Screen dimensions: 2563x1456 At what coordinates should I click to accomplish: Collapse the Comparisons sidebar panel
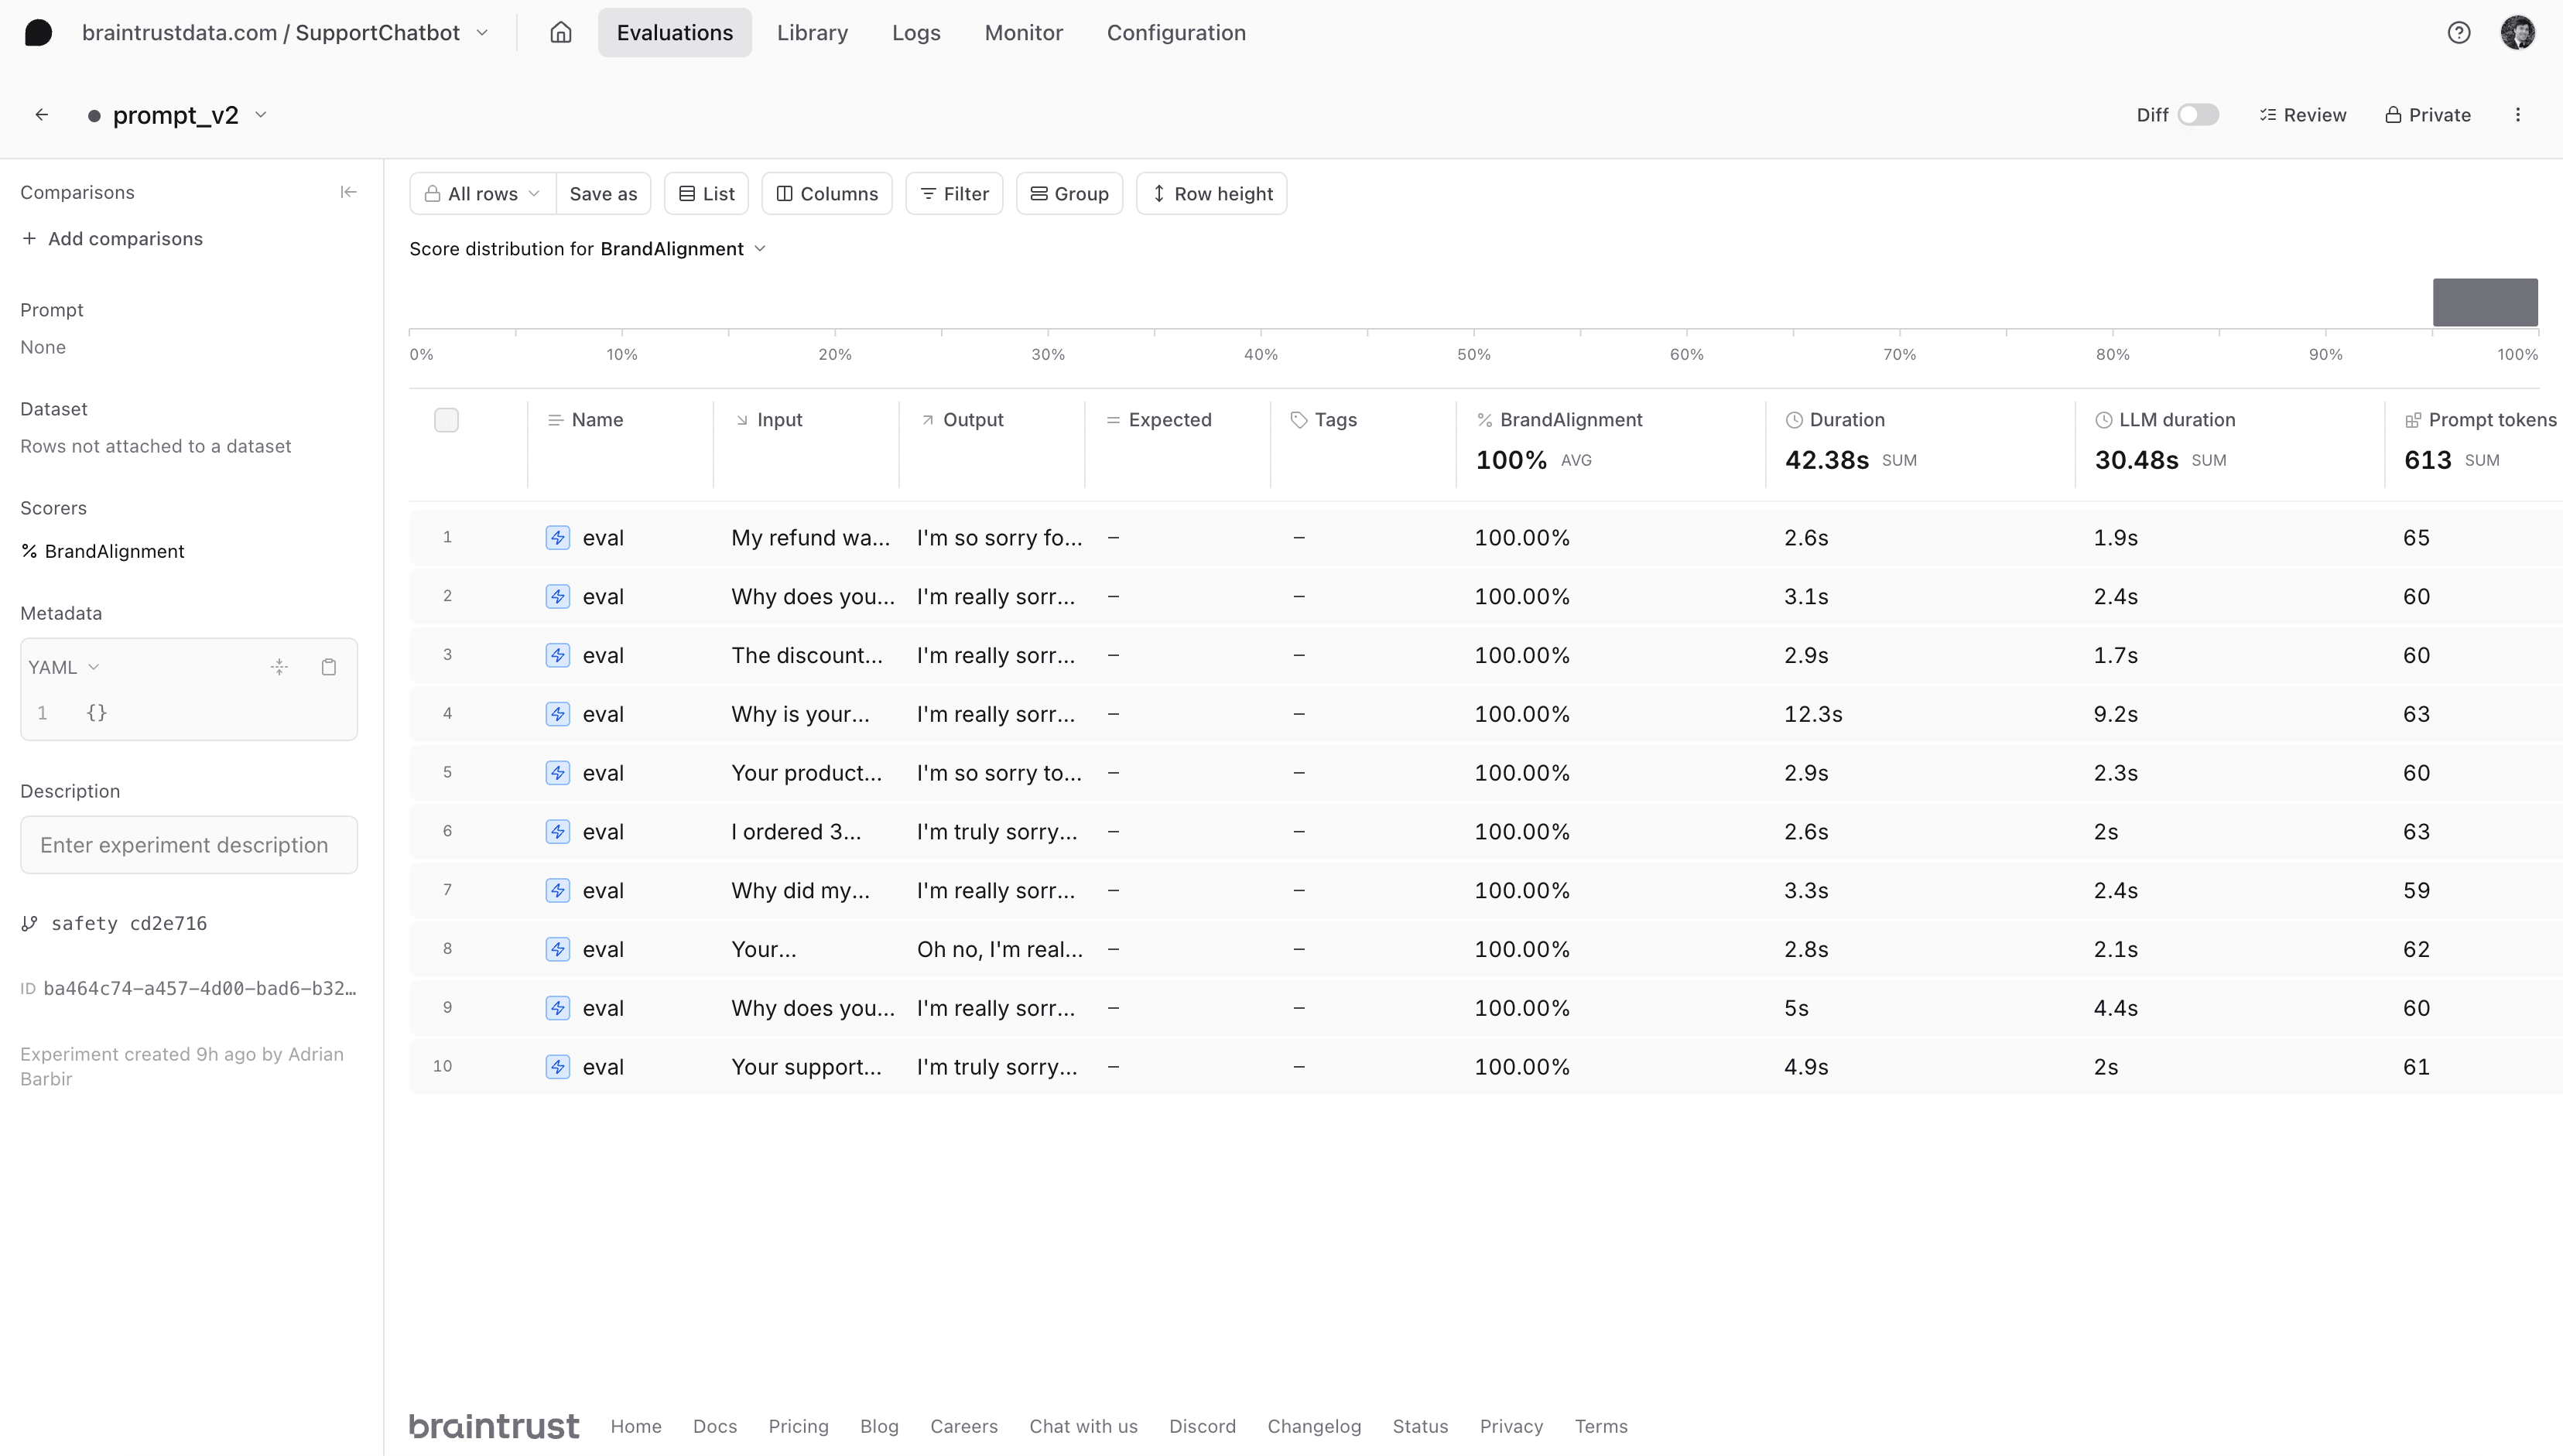[348, 192]
